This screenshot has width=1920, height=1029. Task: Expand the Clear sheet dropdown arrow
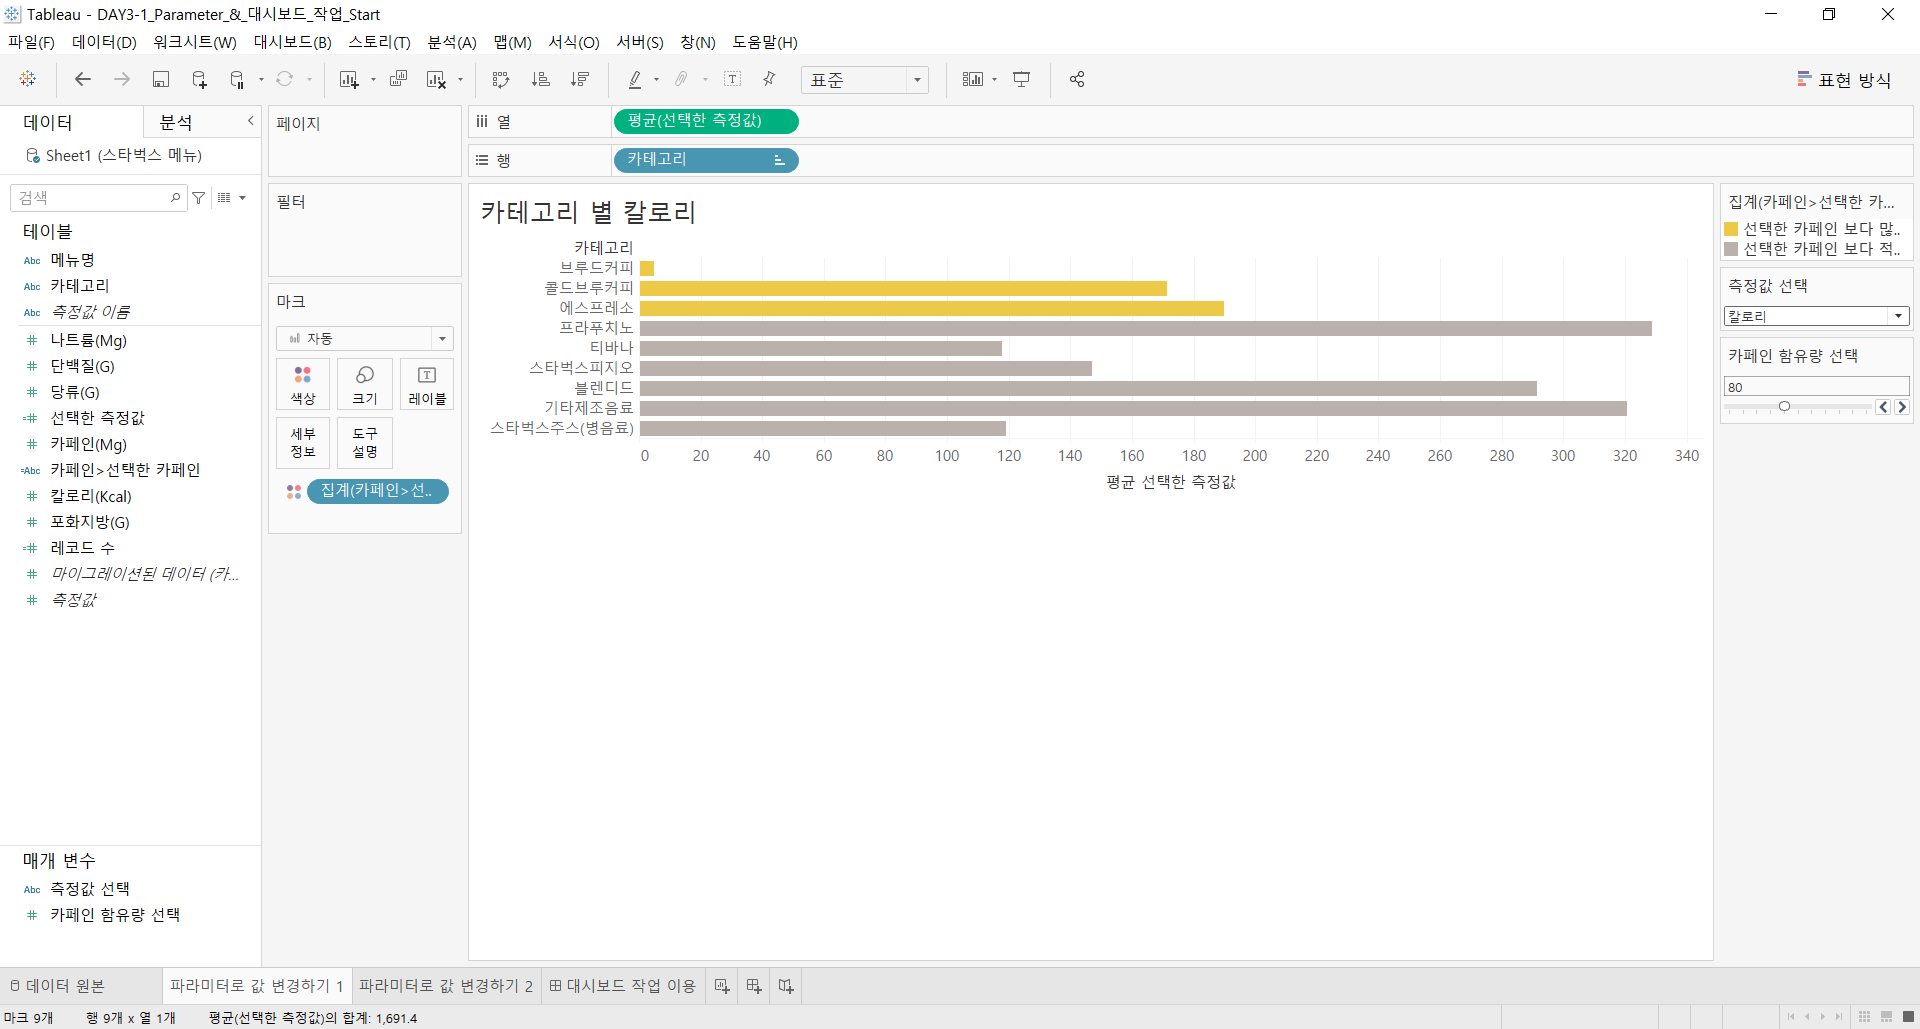point(460,80)
